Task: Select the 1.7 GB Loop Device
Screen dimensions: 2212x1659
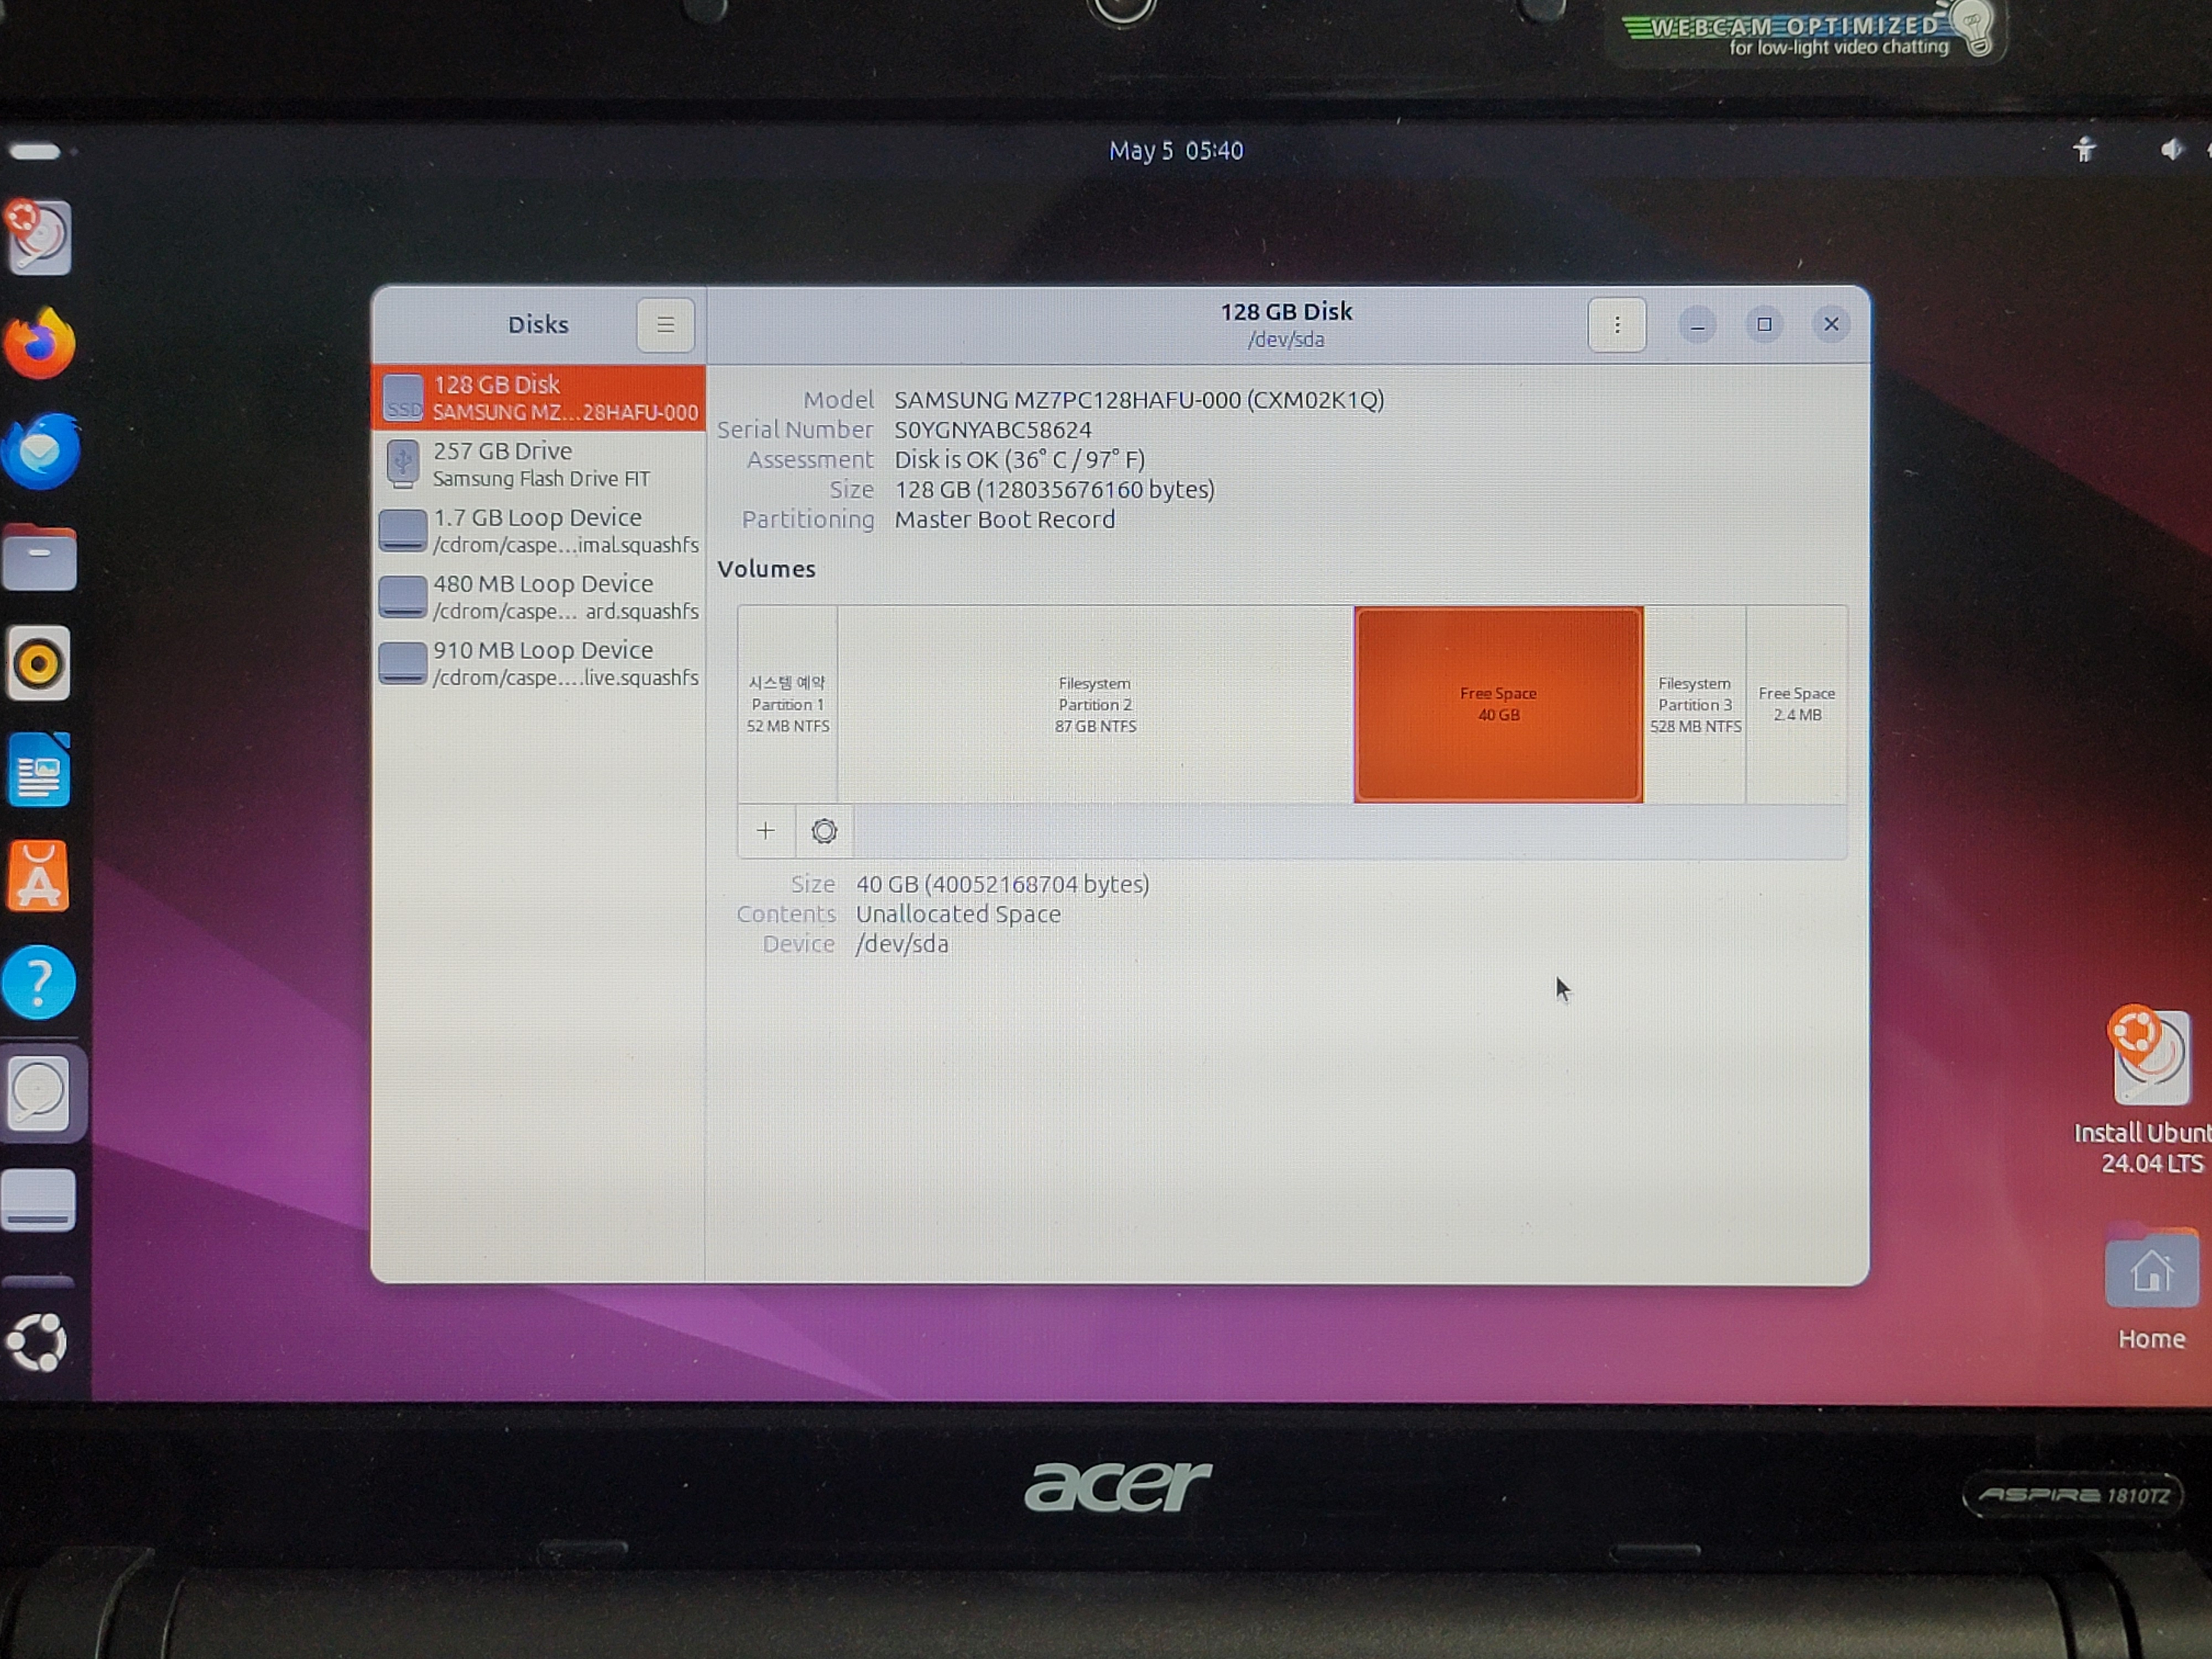Action: click(x=539, y=531)
